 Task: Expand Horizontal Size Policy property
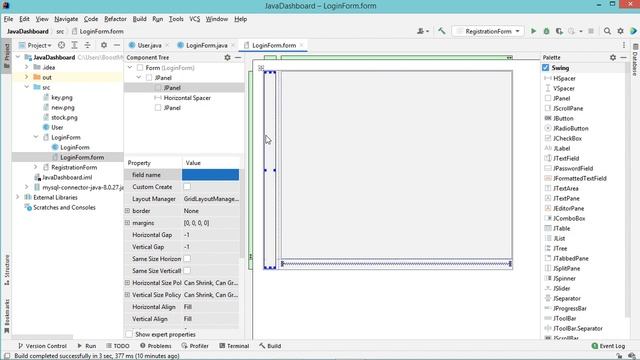coord(127,282)
